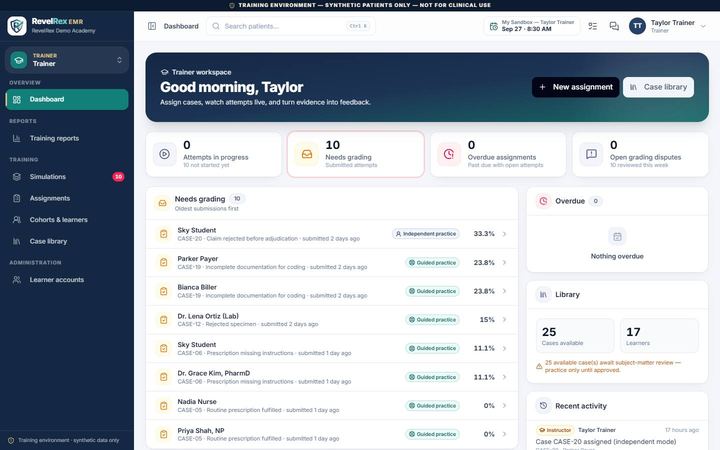Image resolution: width=720 pixels, height=450 pixels.
Task: Open Sky Student CASE-06 row chevron
Action: pos(504,349)
